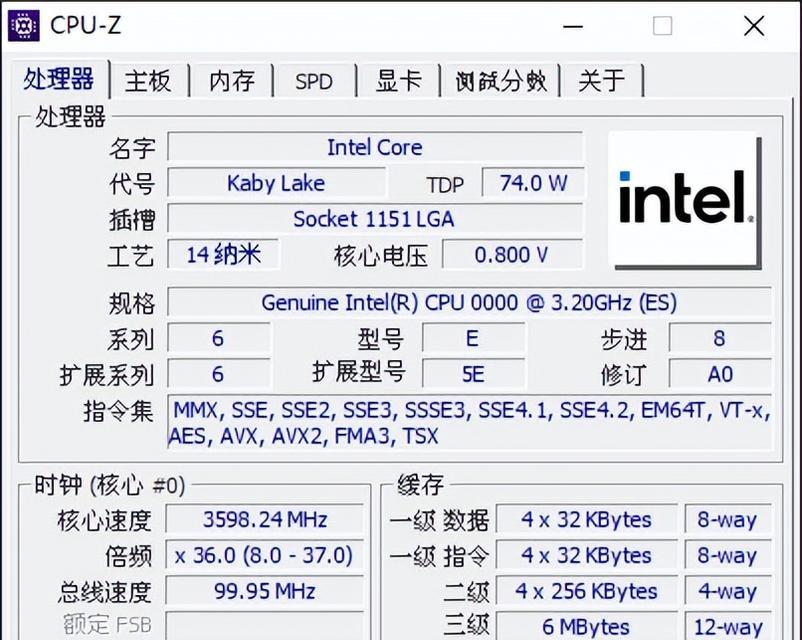
Task: Click the disabled maximize button
Action: pyautogui.click(x=663, y=26)
